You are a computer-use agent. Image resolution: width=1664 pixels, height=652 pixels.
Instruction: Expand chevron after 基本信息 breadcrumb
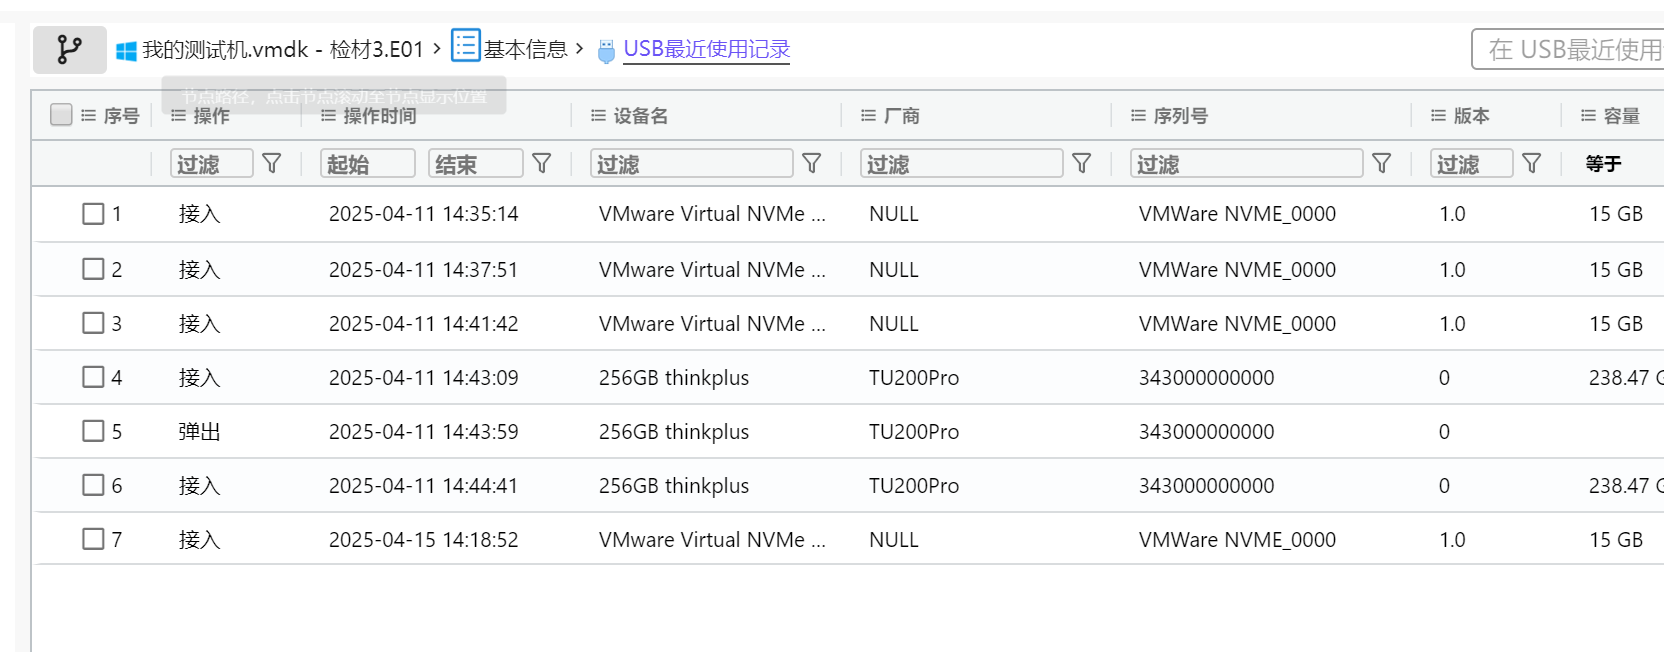click(x=579, y=48)
